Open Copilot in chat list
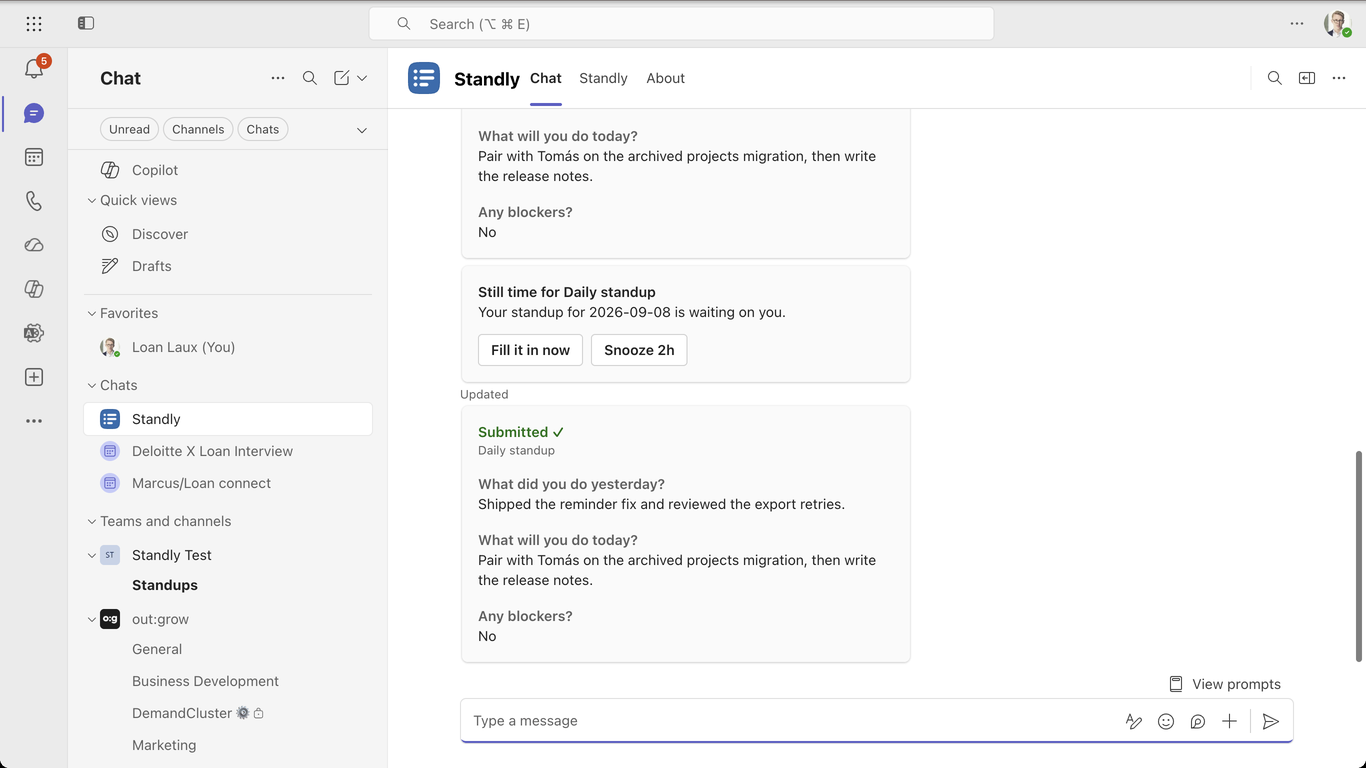The height and width of the screenshot is (768, 1366). click(x=228, y=170)
